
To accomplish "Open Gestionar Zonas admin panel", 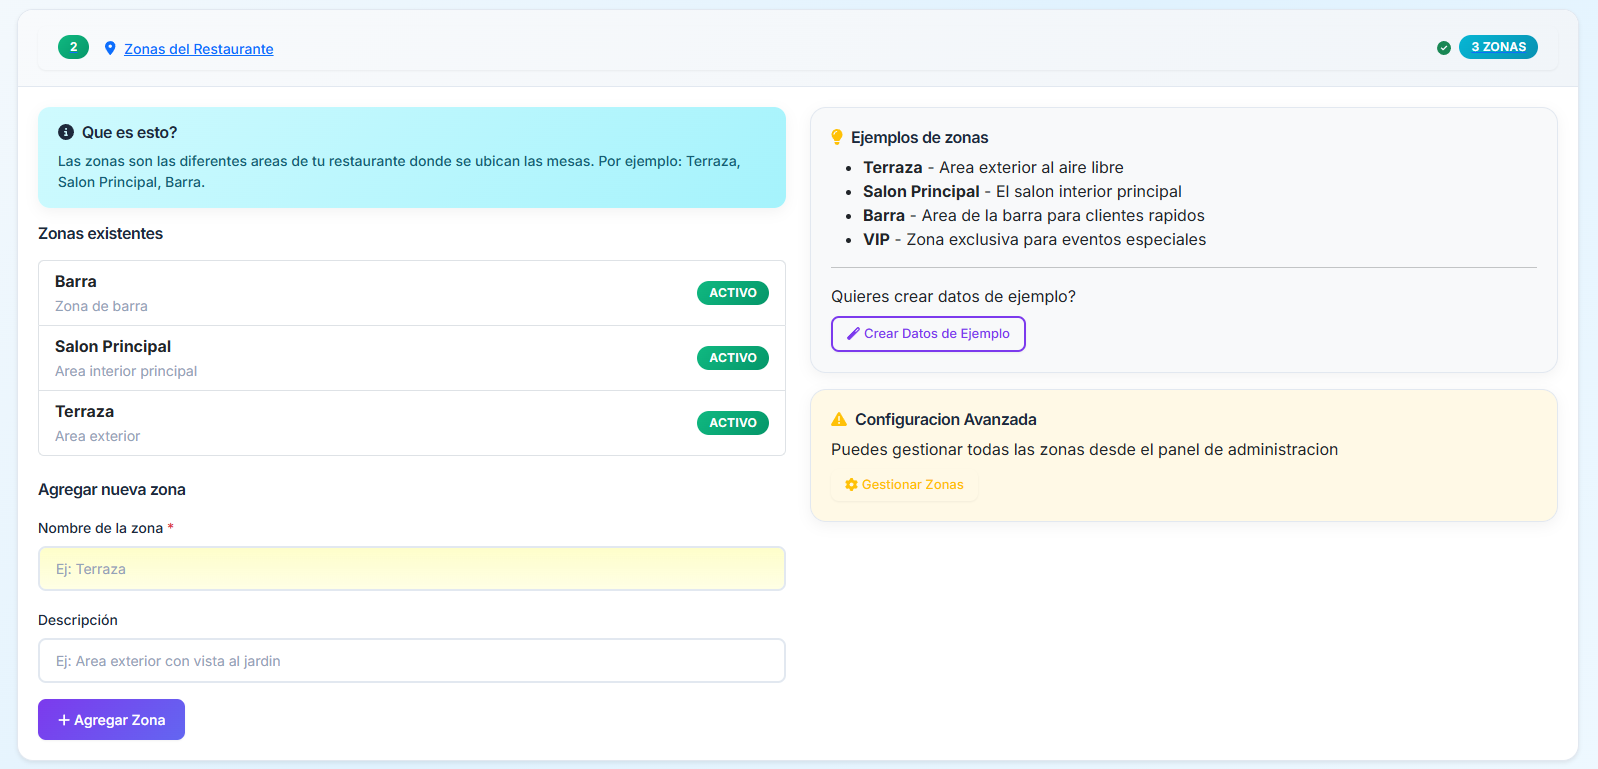I will pos(911,485).
